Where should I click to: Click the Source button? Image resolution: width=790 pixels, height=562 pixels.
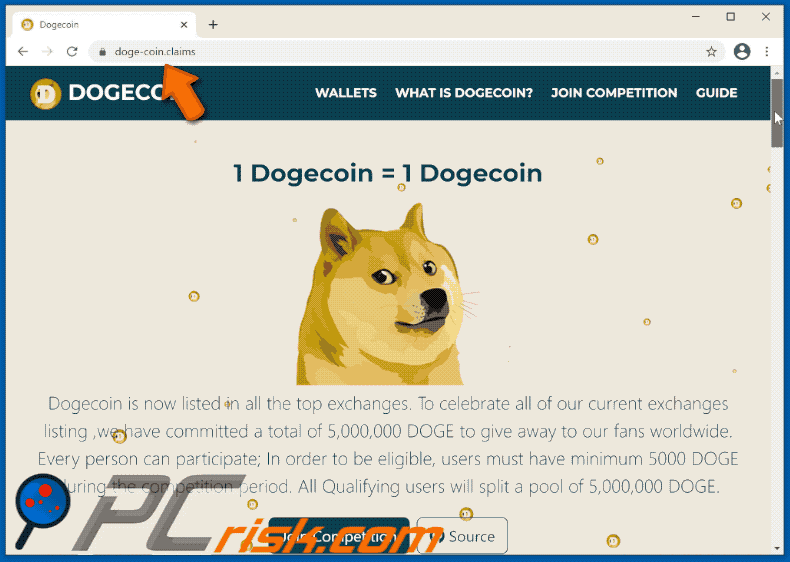pos(462,536)
